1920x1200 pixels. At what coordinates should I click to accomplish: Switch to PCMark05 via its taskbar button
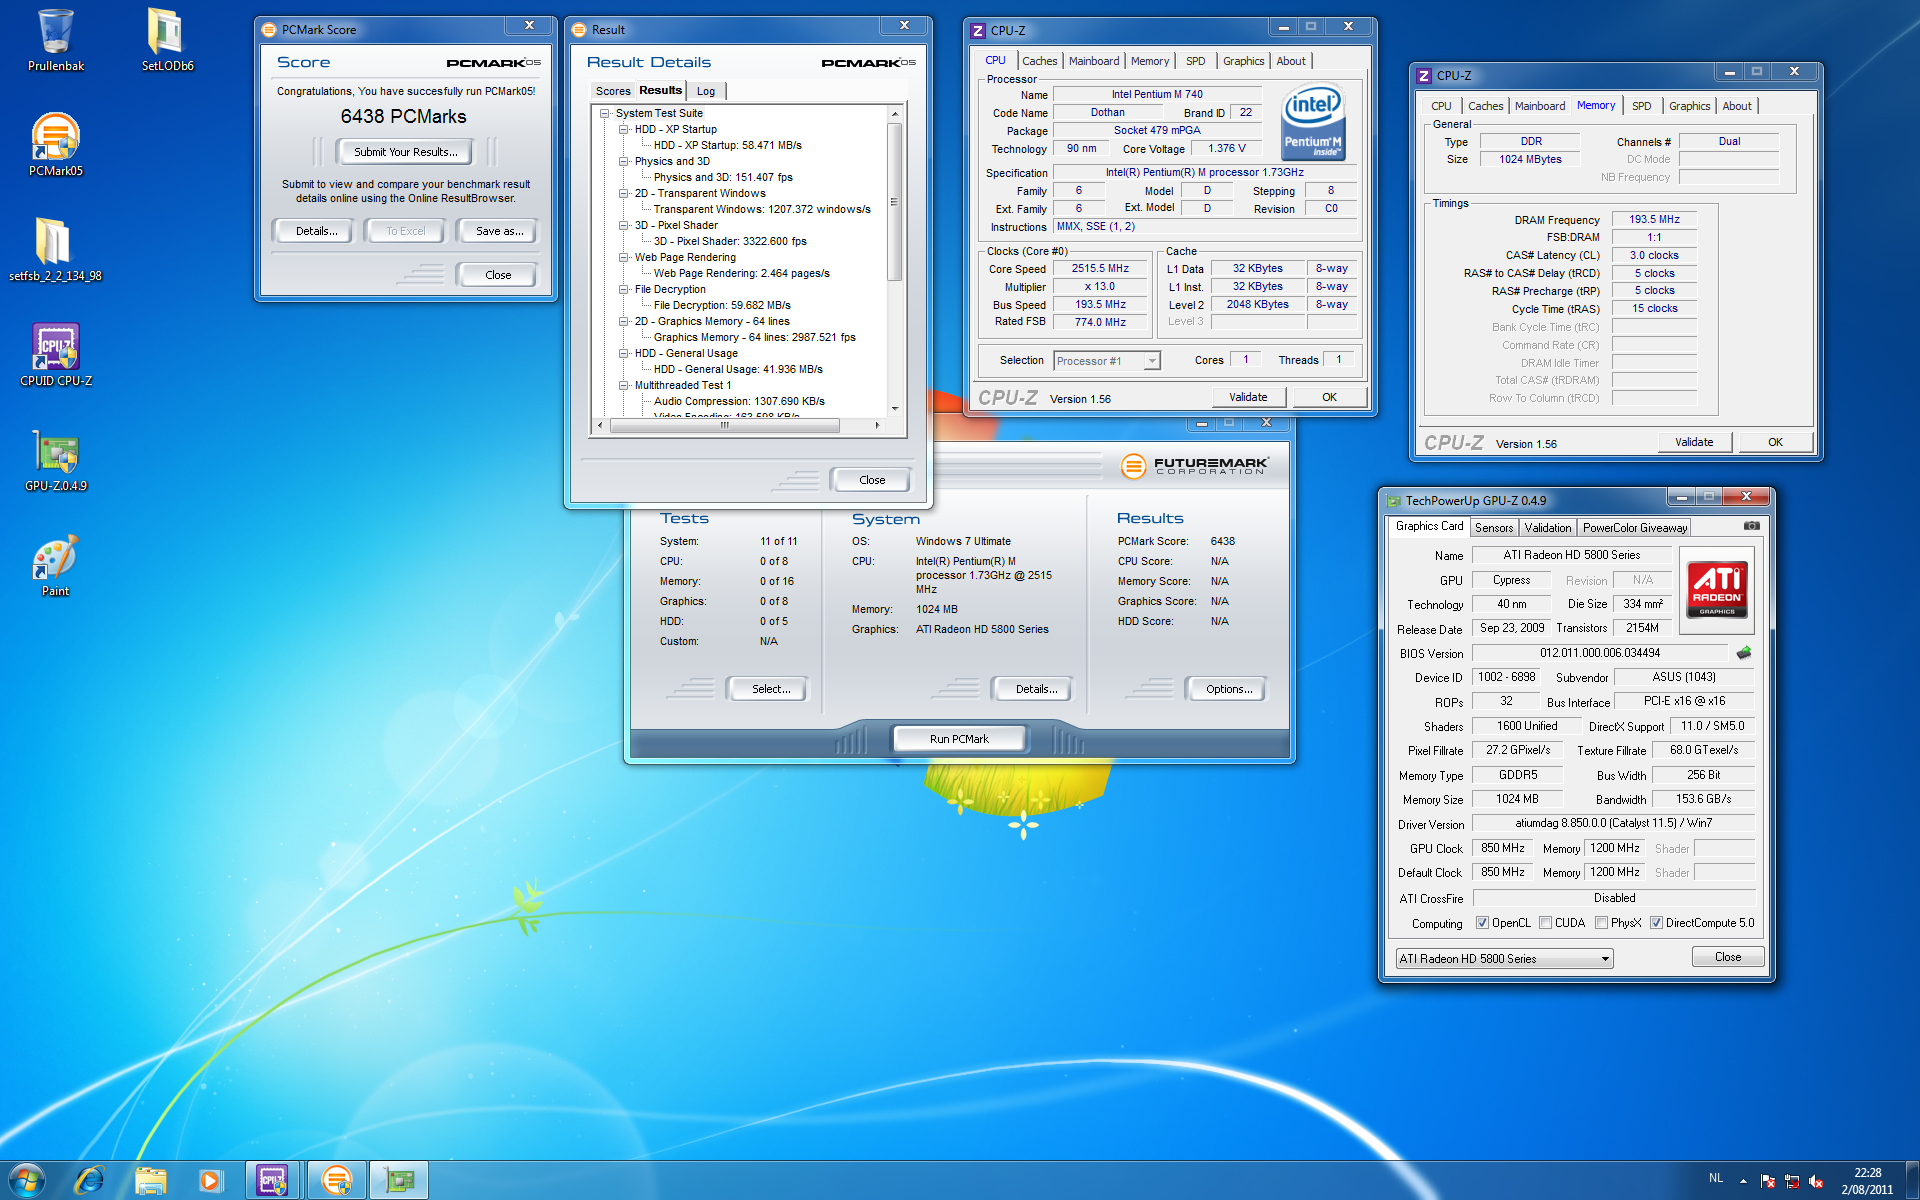(x=336, y=1180)
